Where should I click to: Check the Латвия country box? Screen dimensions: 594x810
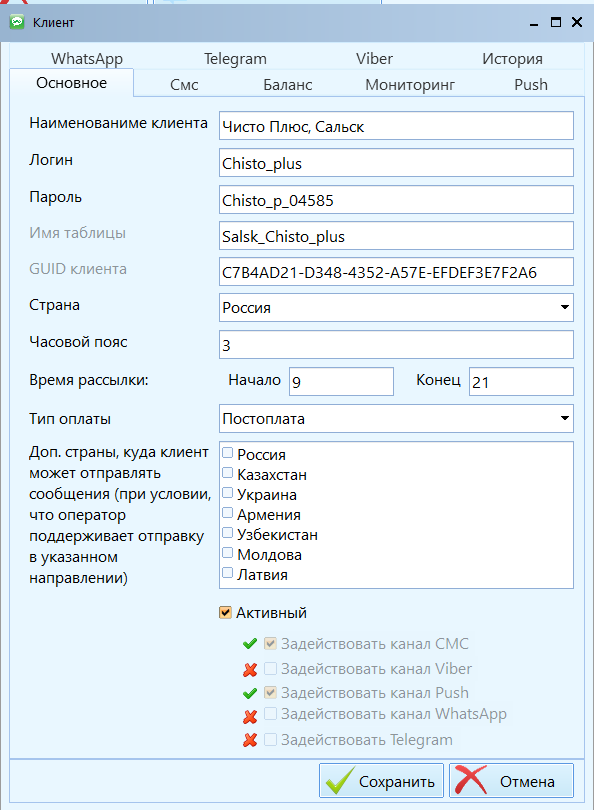pos(227,572)
